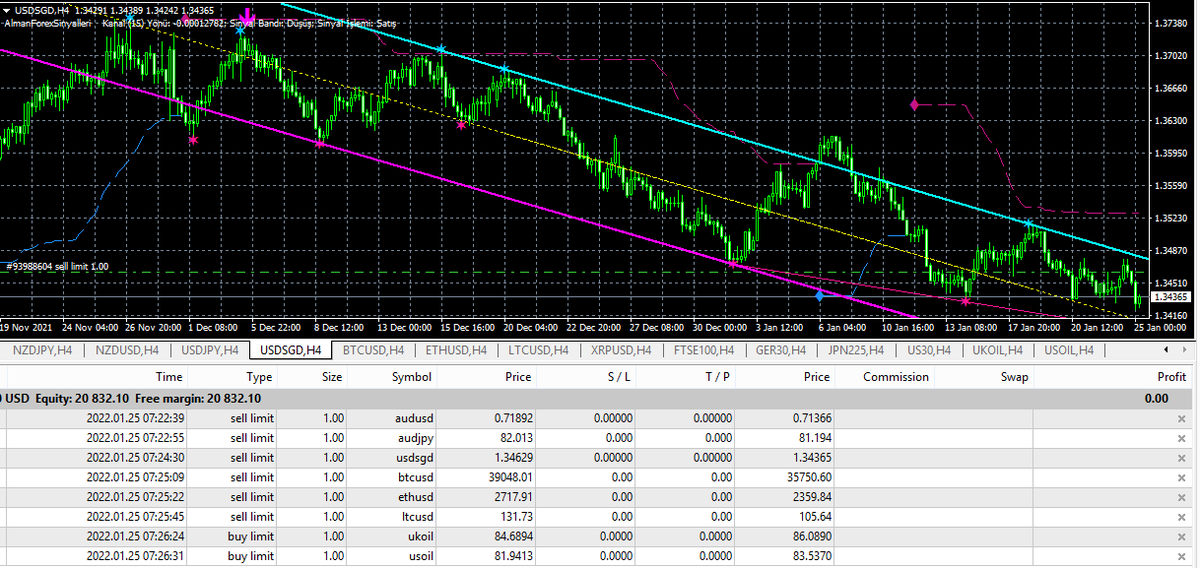1200x568 pixels.
Task: Click the current price tag 1.34365
Action: [x=1172, y=297]
